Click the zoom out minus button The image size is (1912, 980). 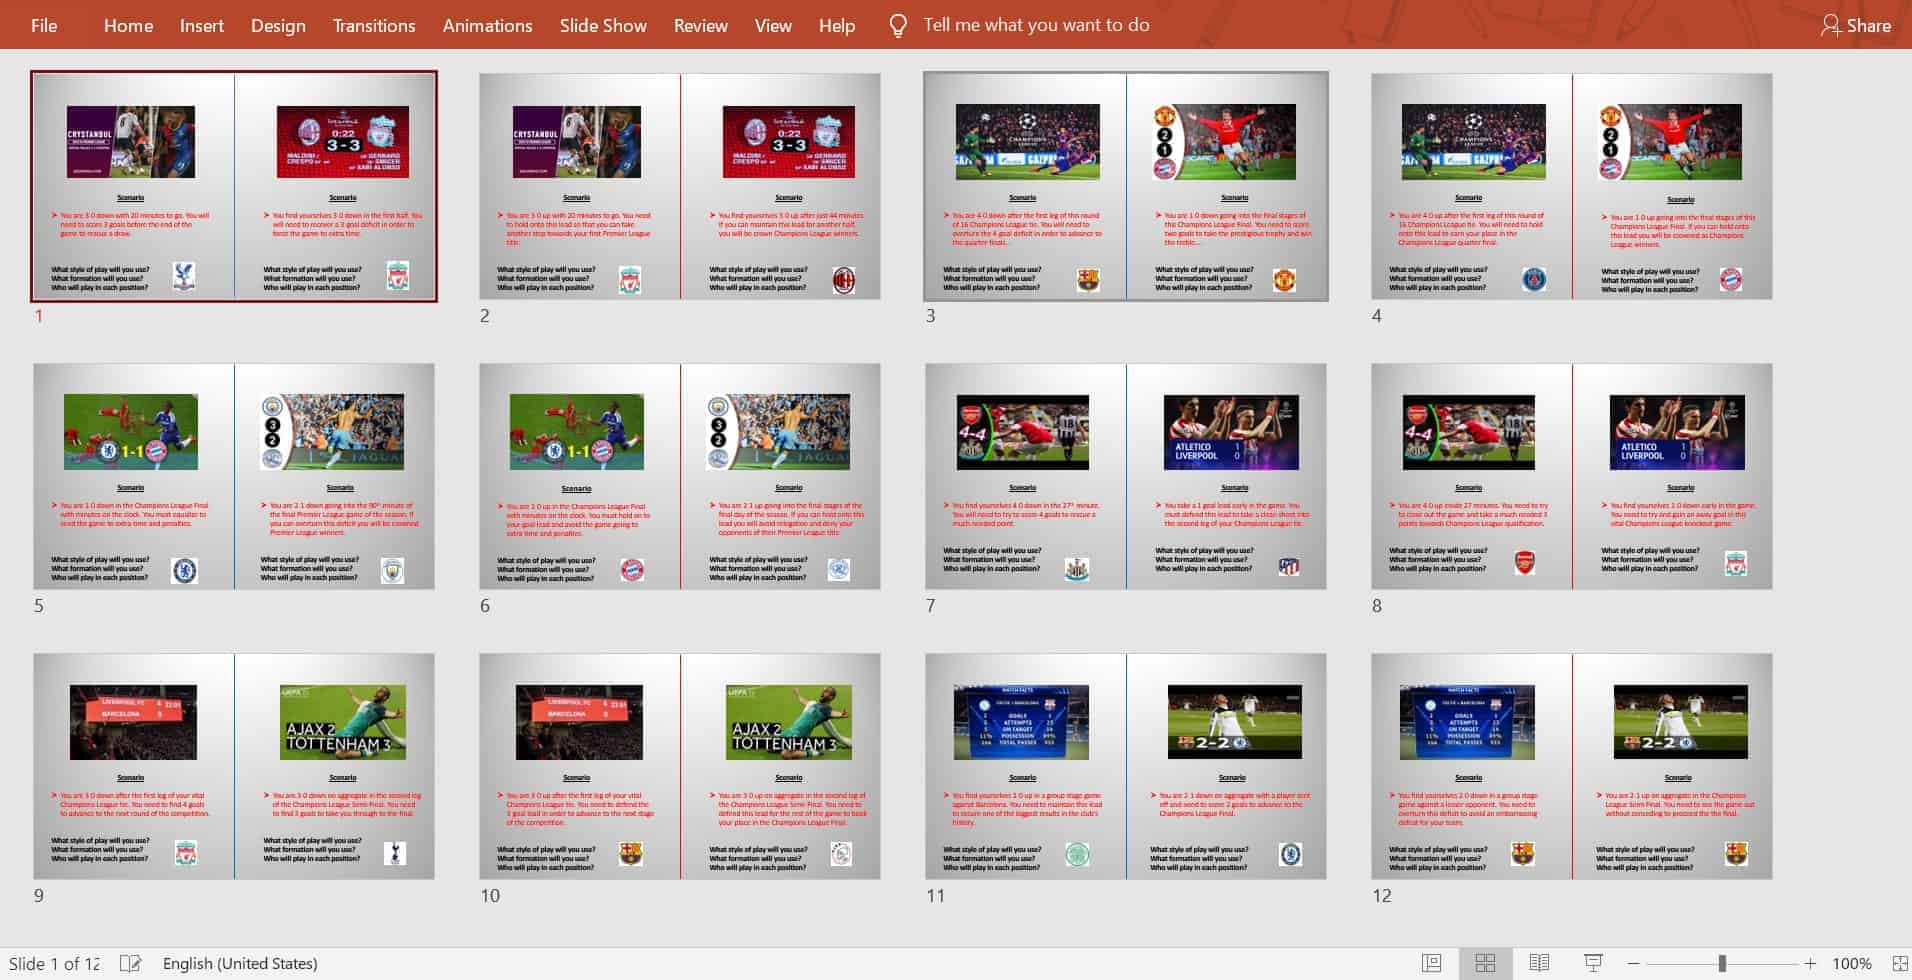(1633, 964)
